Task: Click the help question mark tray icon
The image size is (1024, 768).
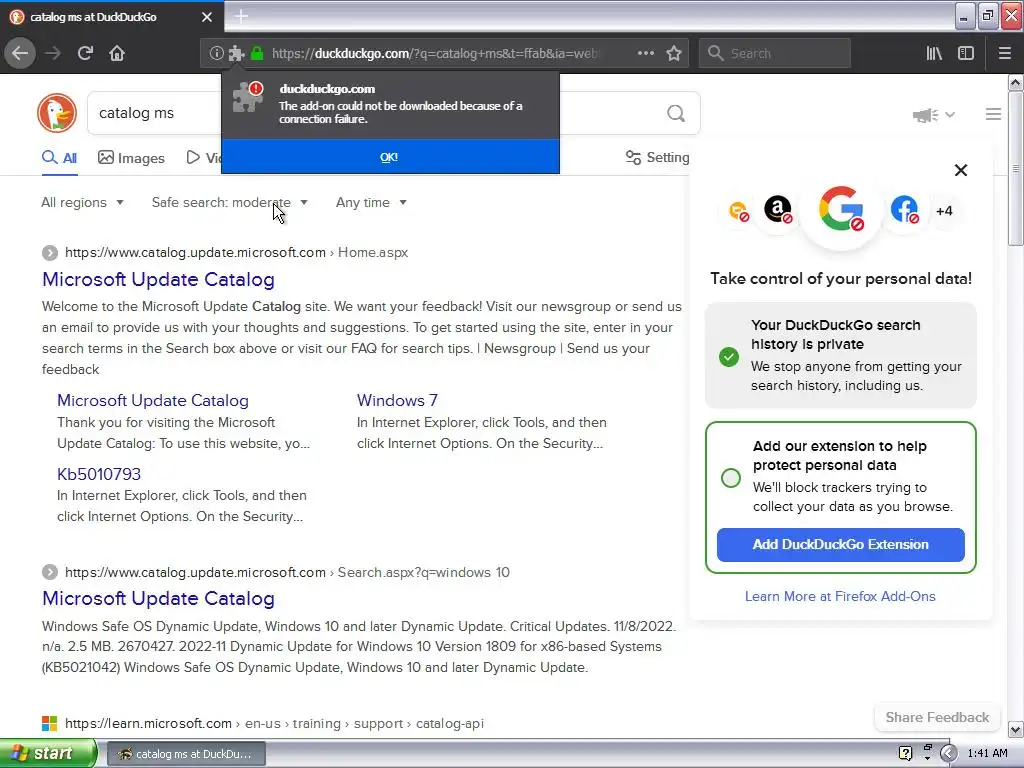Action: pos(905,754)
